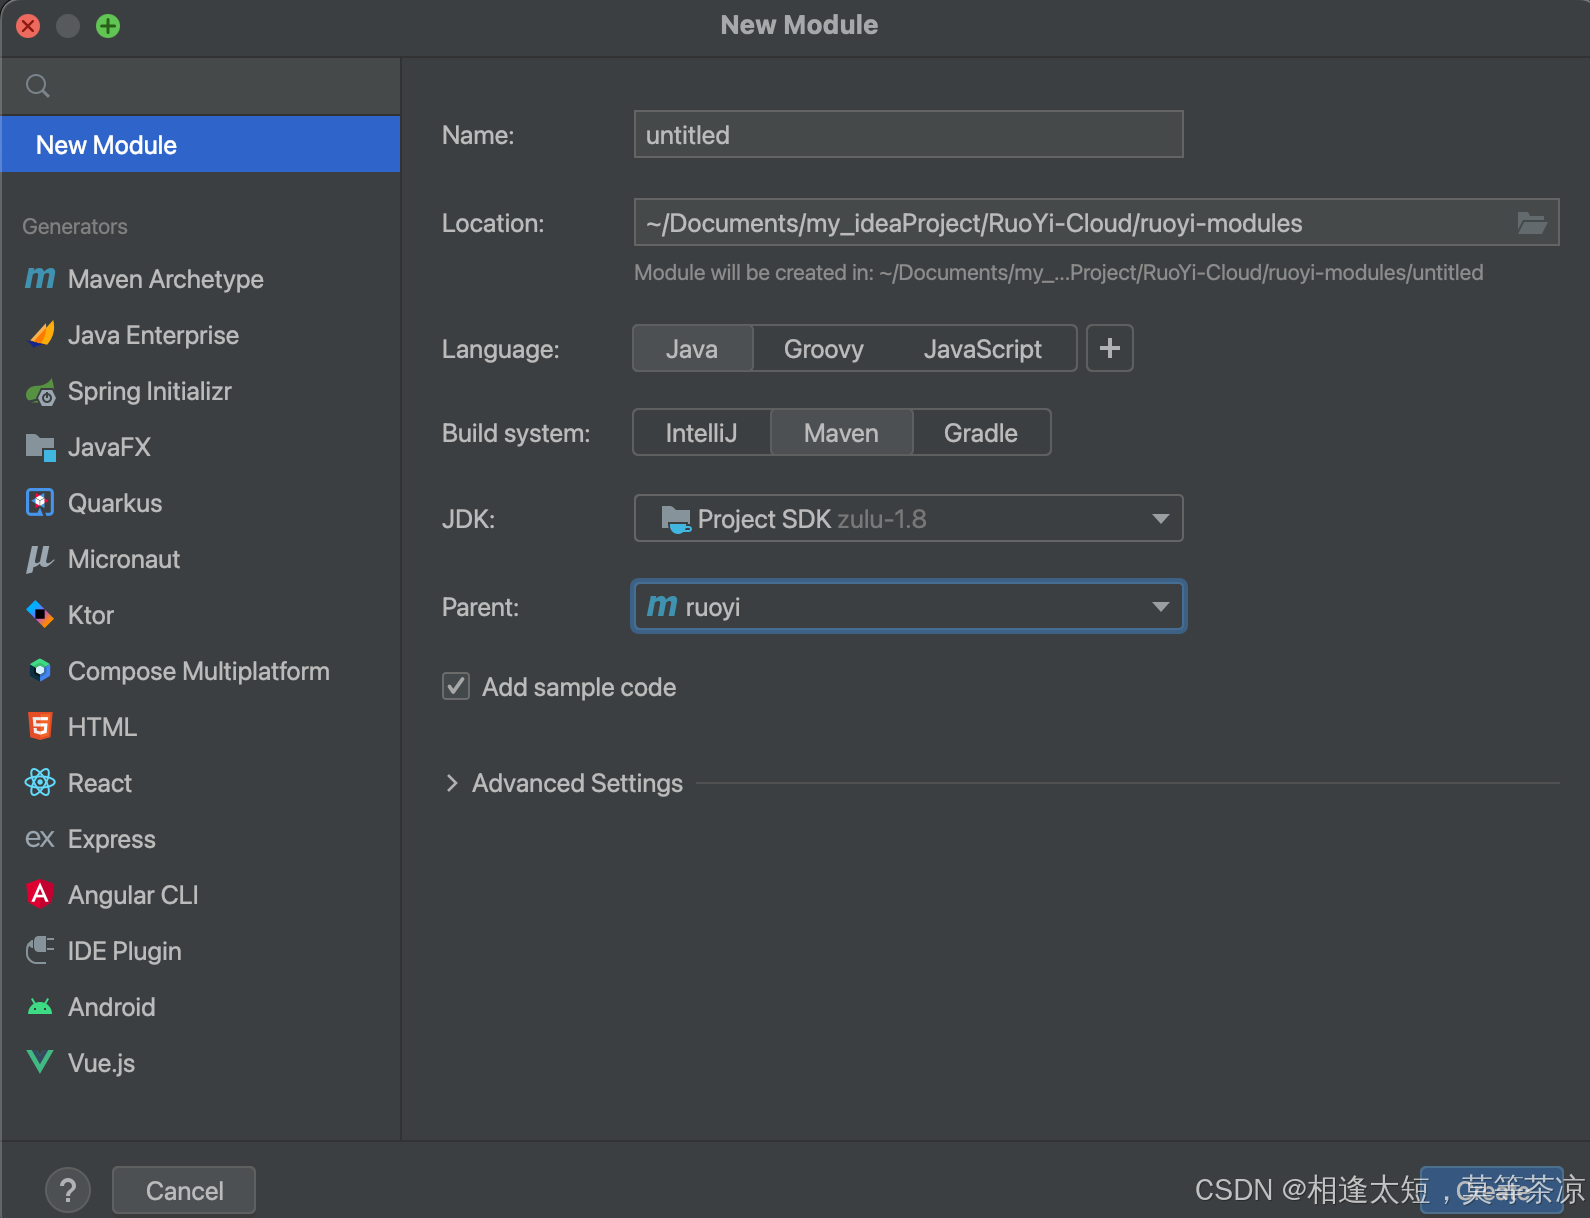Uncheck Add sample code checkbox
This screenshot has height=1218, width=1590.
pos(456,686)
